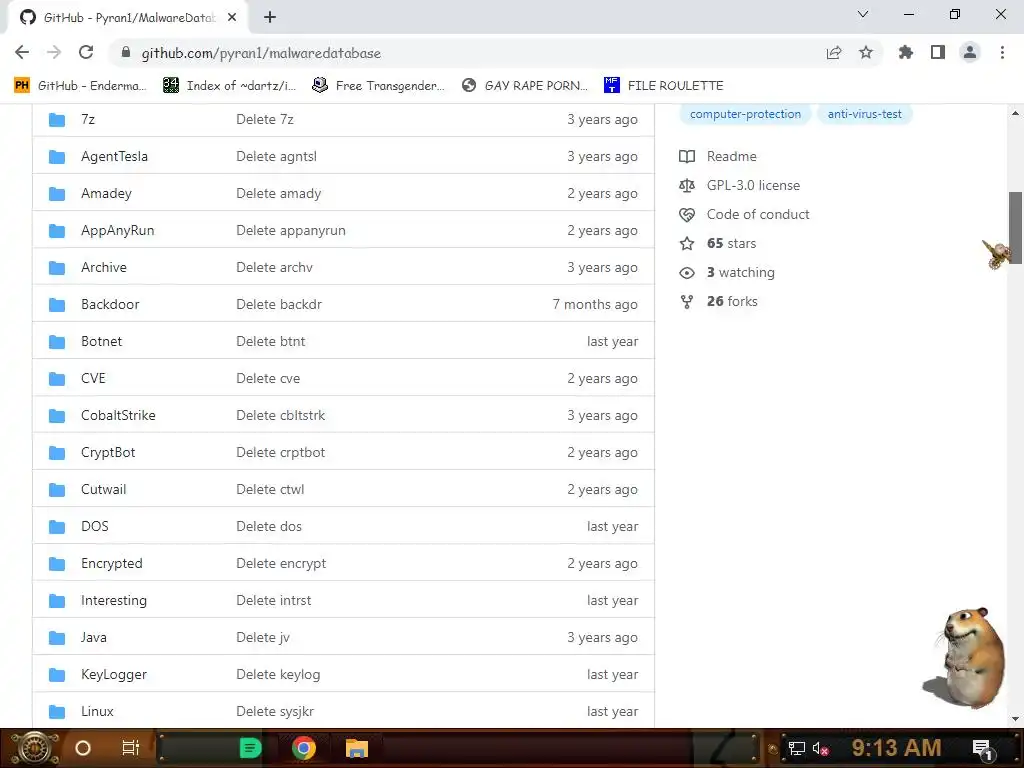Go back to the previous page
Viewport: 1024px width, 768px height.
tap(22, 52)
